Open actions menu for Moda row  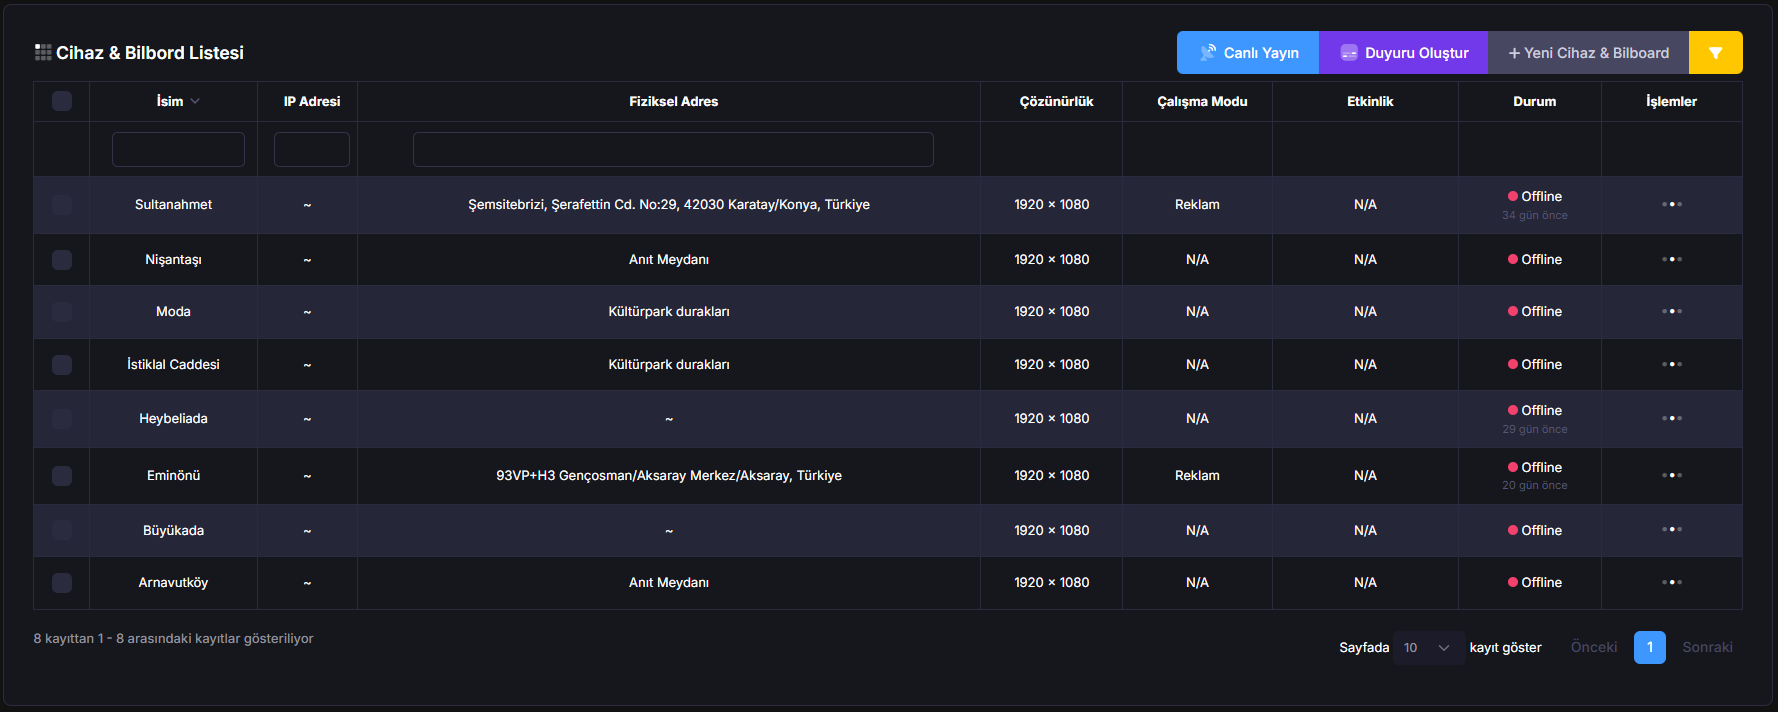point(1671,312)
